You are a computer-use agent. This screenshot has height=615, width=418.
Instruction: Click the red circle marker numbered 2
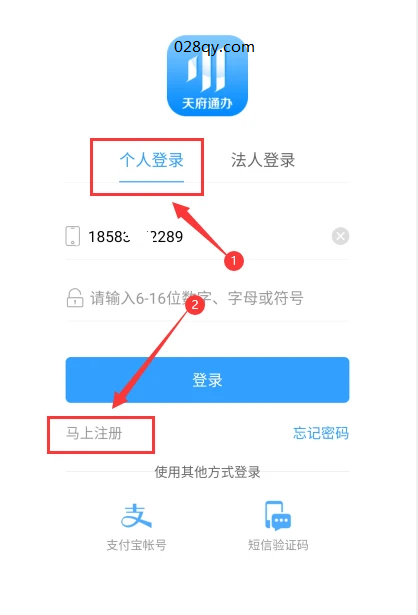[x=195, y=305]
